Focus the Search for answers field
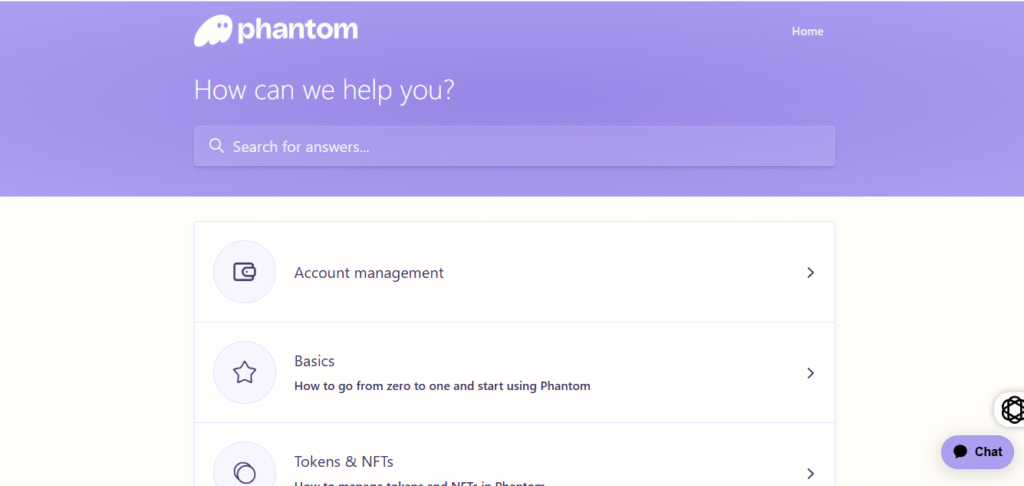1024x486 pixels. click(514, 146)
